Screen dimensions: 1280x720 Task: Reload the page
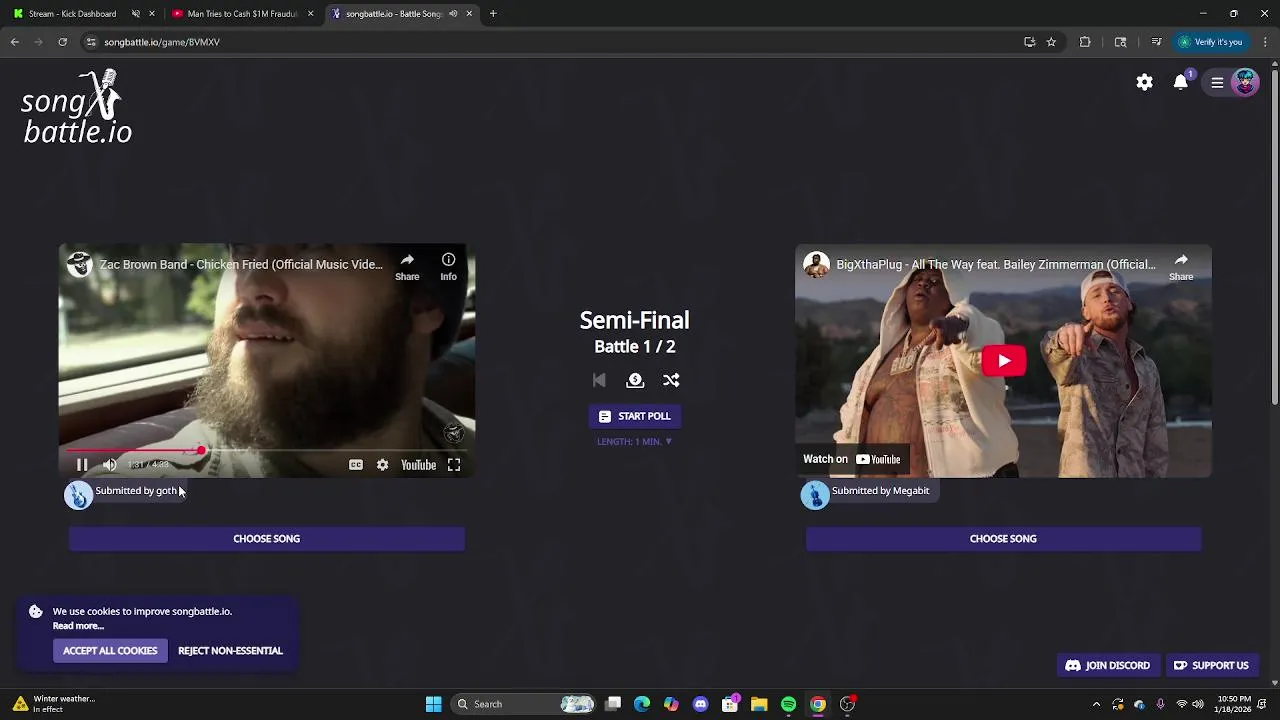click(x=62, y=42)
